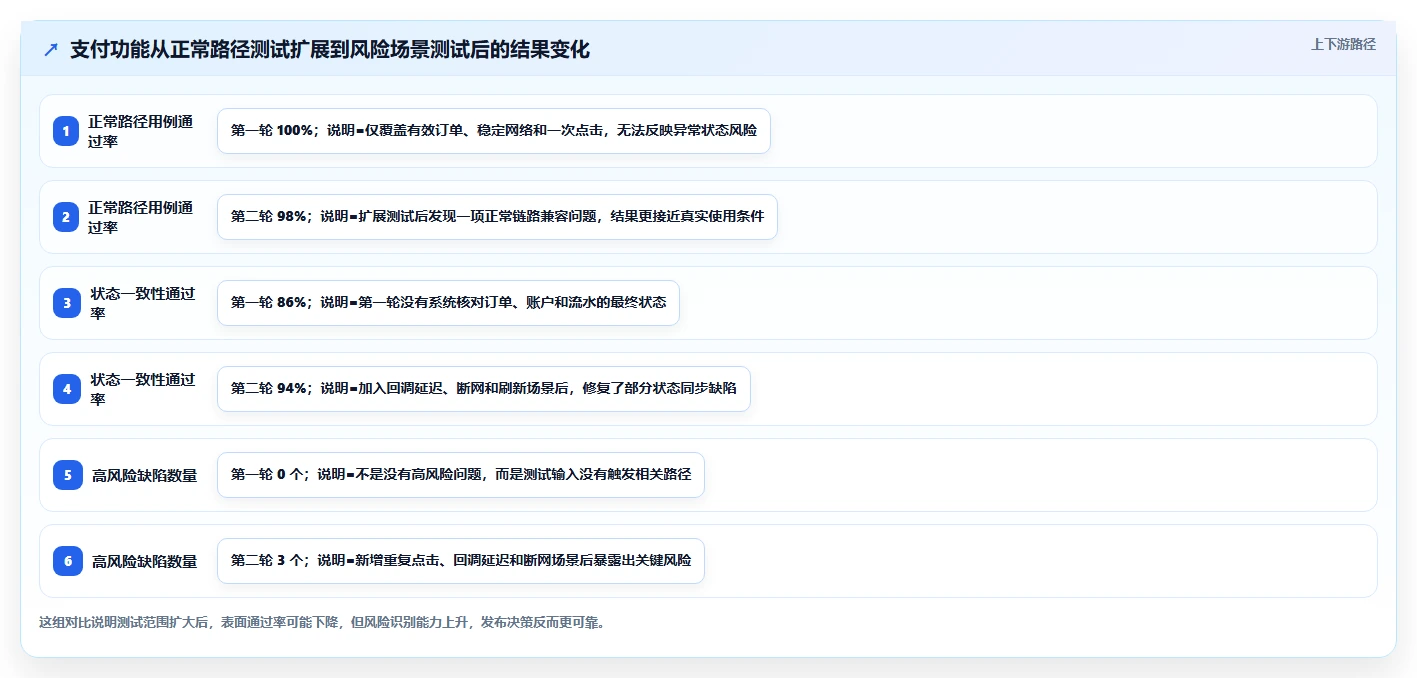1417x678 pixels.
Task: Click the 上下游路径 label
Action: pyautogui.click(x=1344, y=44)
